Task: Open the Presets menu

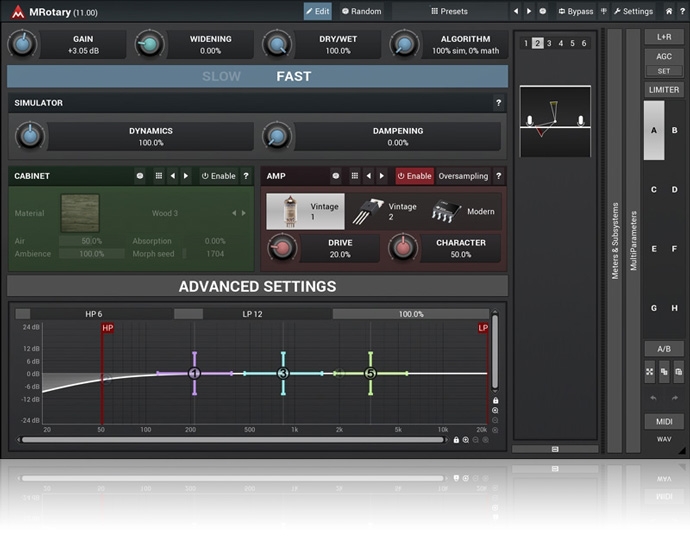Action: (448, 12)
